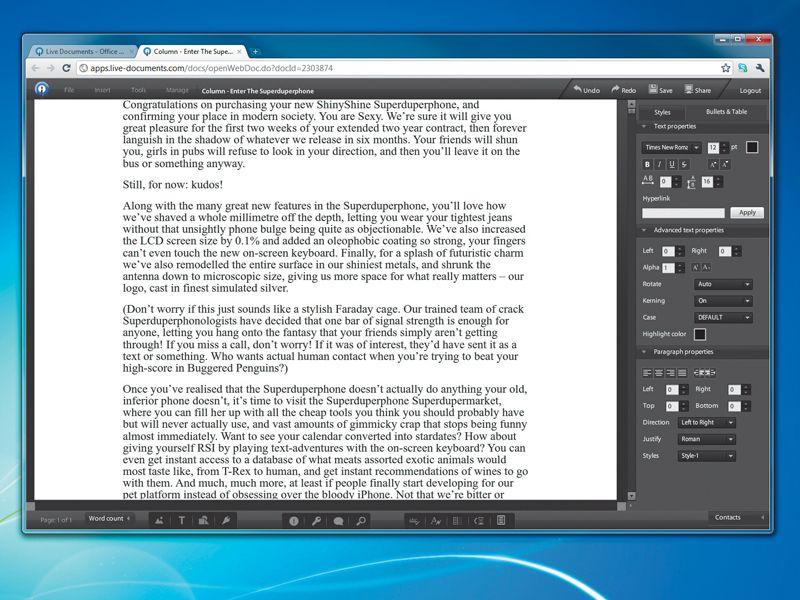Switch to the Bullets & Table tab
The width and height of the screenshot is (800, 600).
[726, 111]
